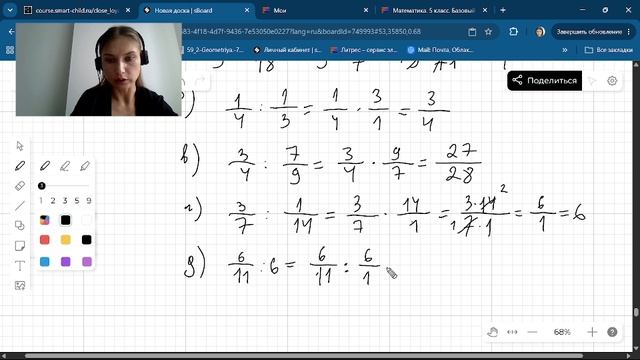The height and width of the screenshot is (360, 640).
Task: Select the line tool
Action: tap(20, 206)
